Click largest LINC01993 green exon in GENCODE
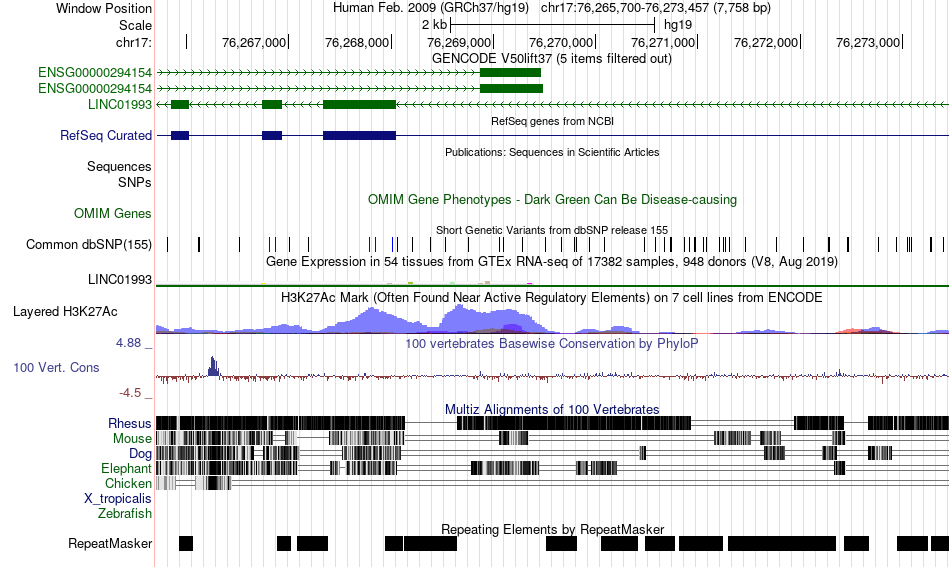Screen dimensions: 950x567 pos(359,104)
